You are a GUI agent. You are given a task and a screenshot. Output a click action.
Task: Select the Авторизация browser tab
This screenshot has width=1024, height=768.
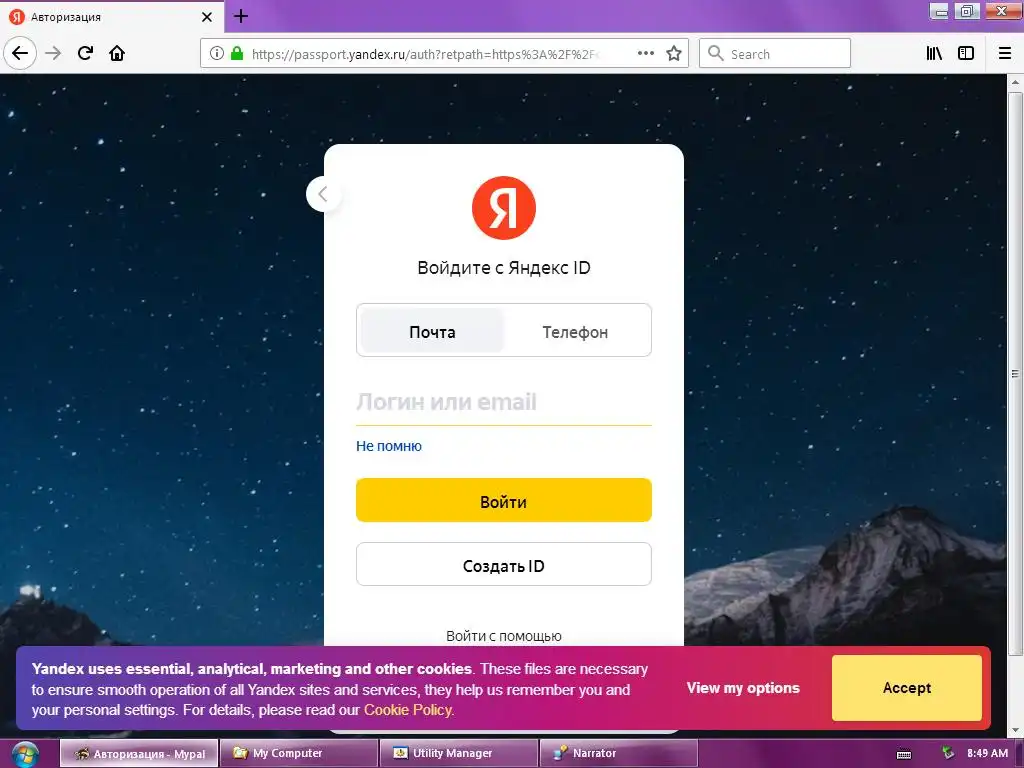(x=111, y=17)
